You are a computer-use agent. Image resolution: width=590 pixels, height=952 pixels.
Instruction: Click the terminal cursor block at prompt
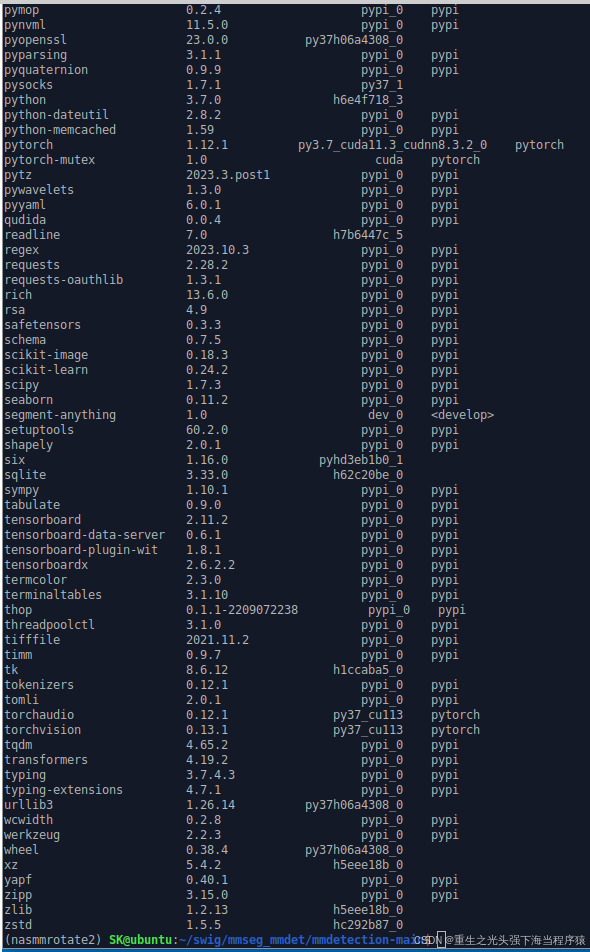click(x=441, y=940)
